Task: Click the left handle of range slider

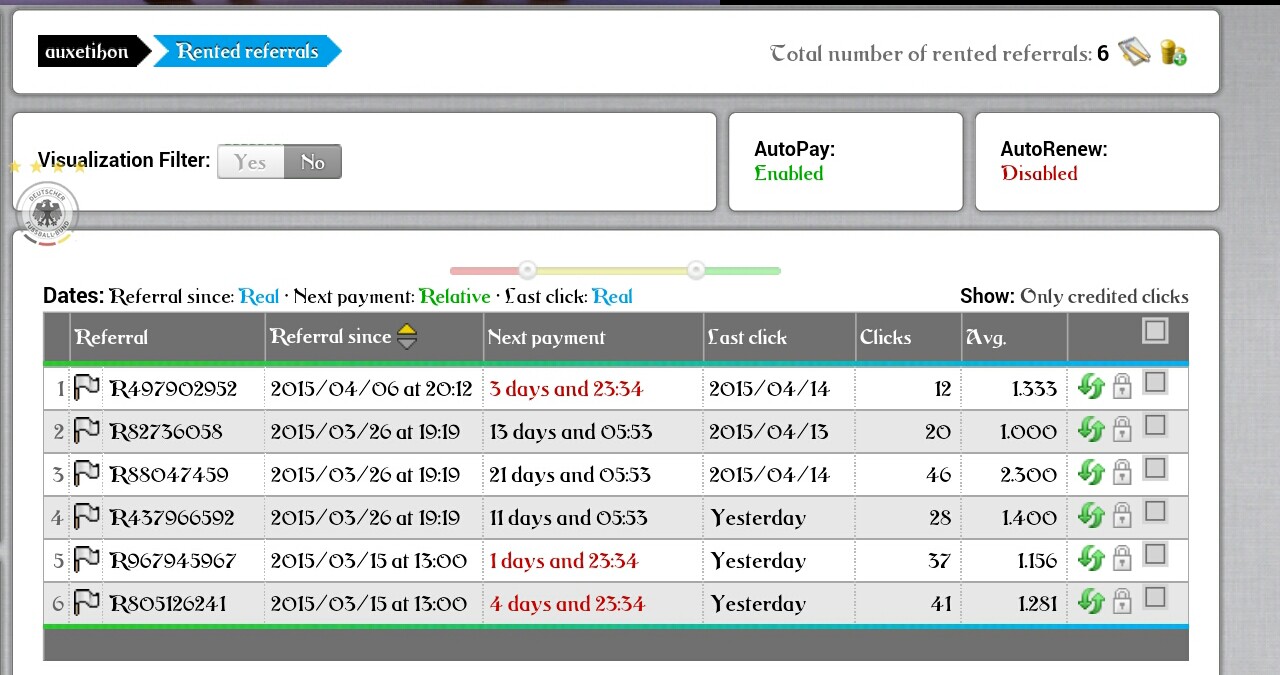Action: (x=527, y=270)
